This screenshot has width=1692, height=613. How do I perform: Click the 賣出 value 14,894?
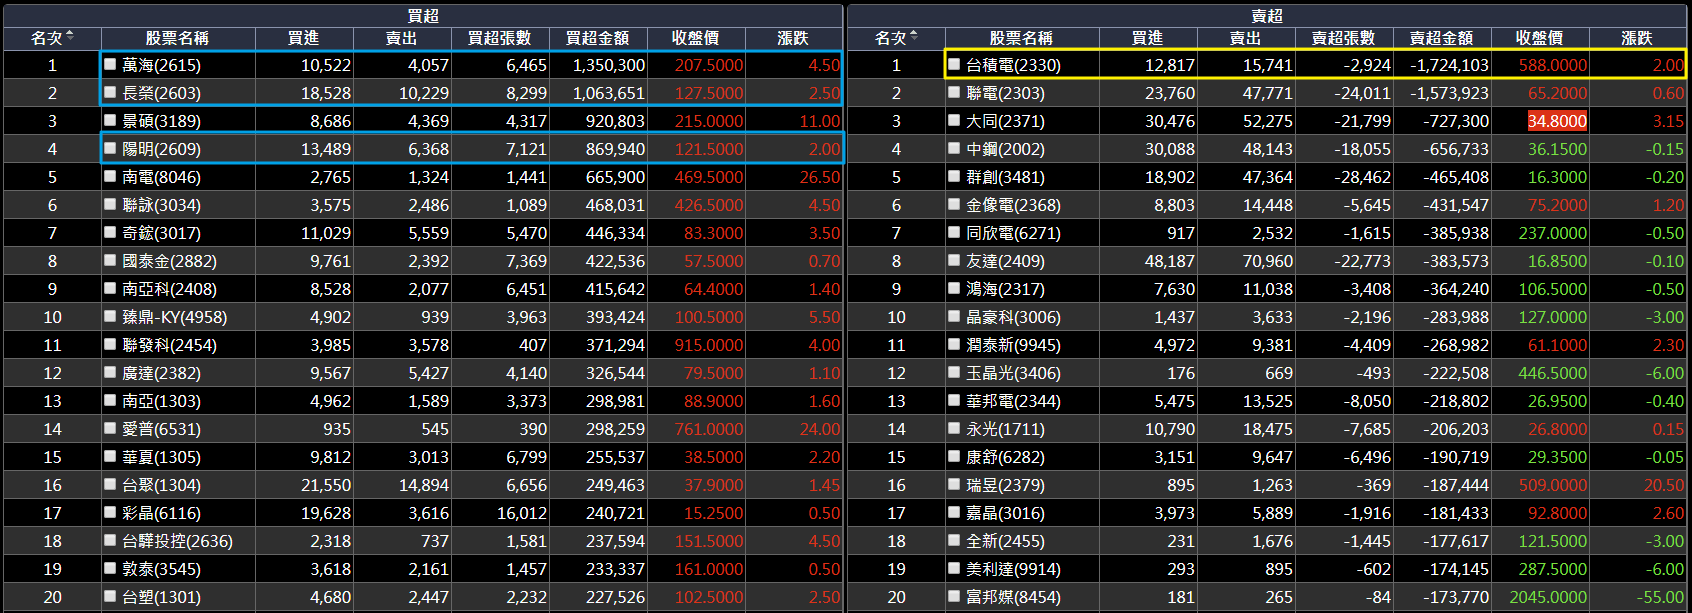coord(424,485)
